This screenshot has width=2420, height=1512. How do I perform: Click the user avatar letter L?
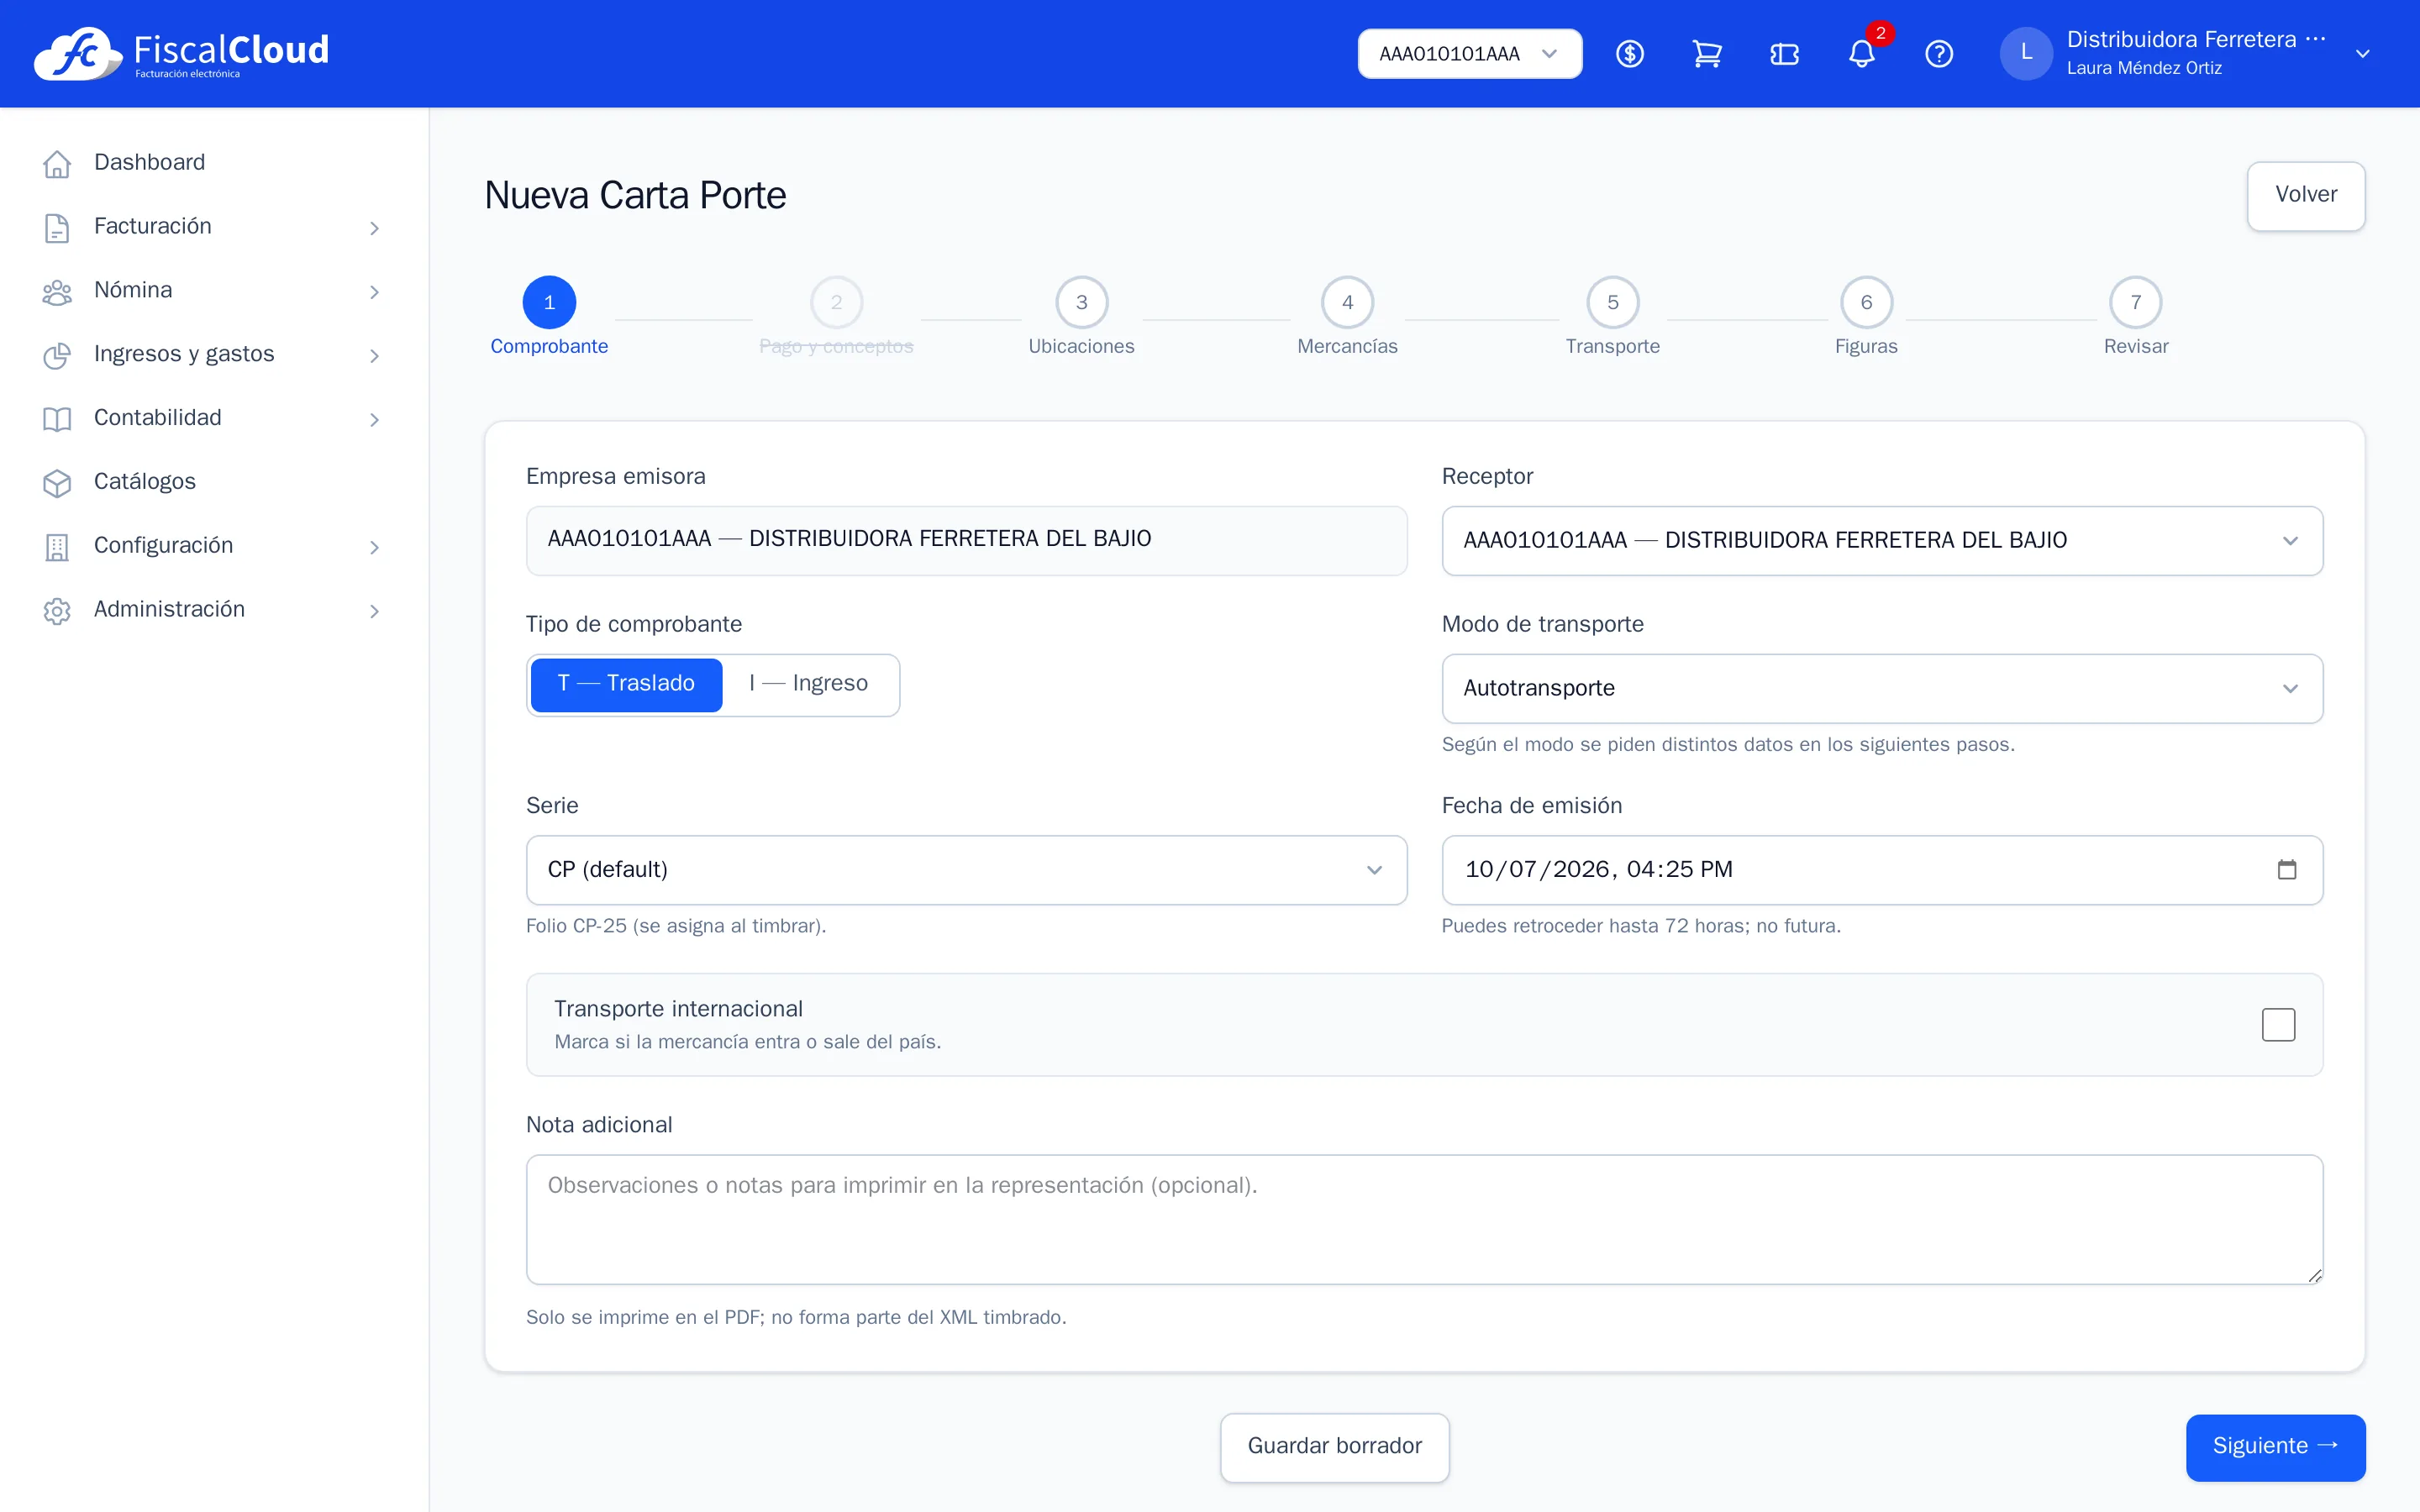coord(2026,53)
